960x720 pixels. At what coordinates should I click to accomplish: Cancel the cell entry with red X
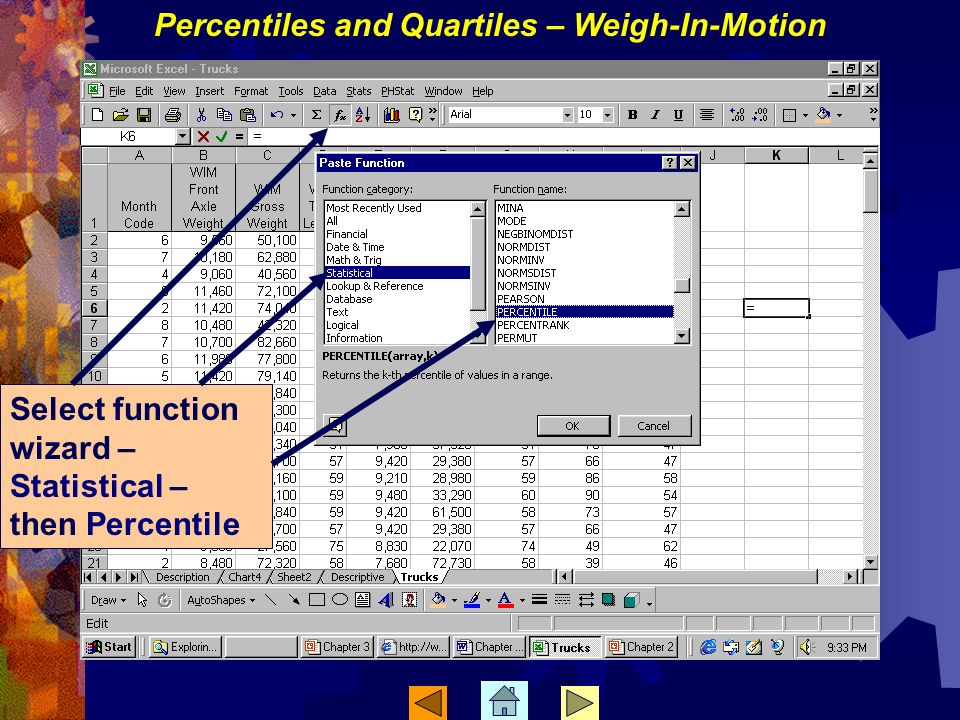click(x=203, y=137)
